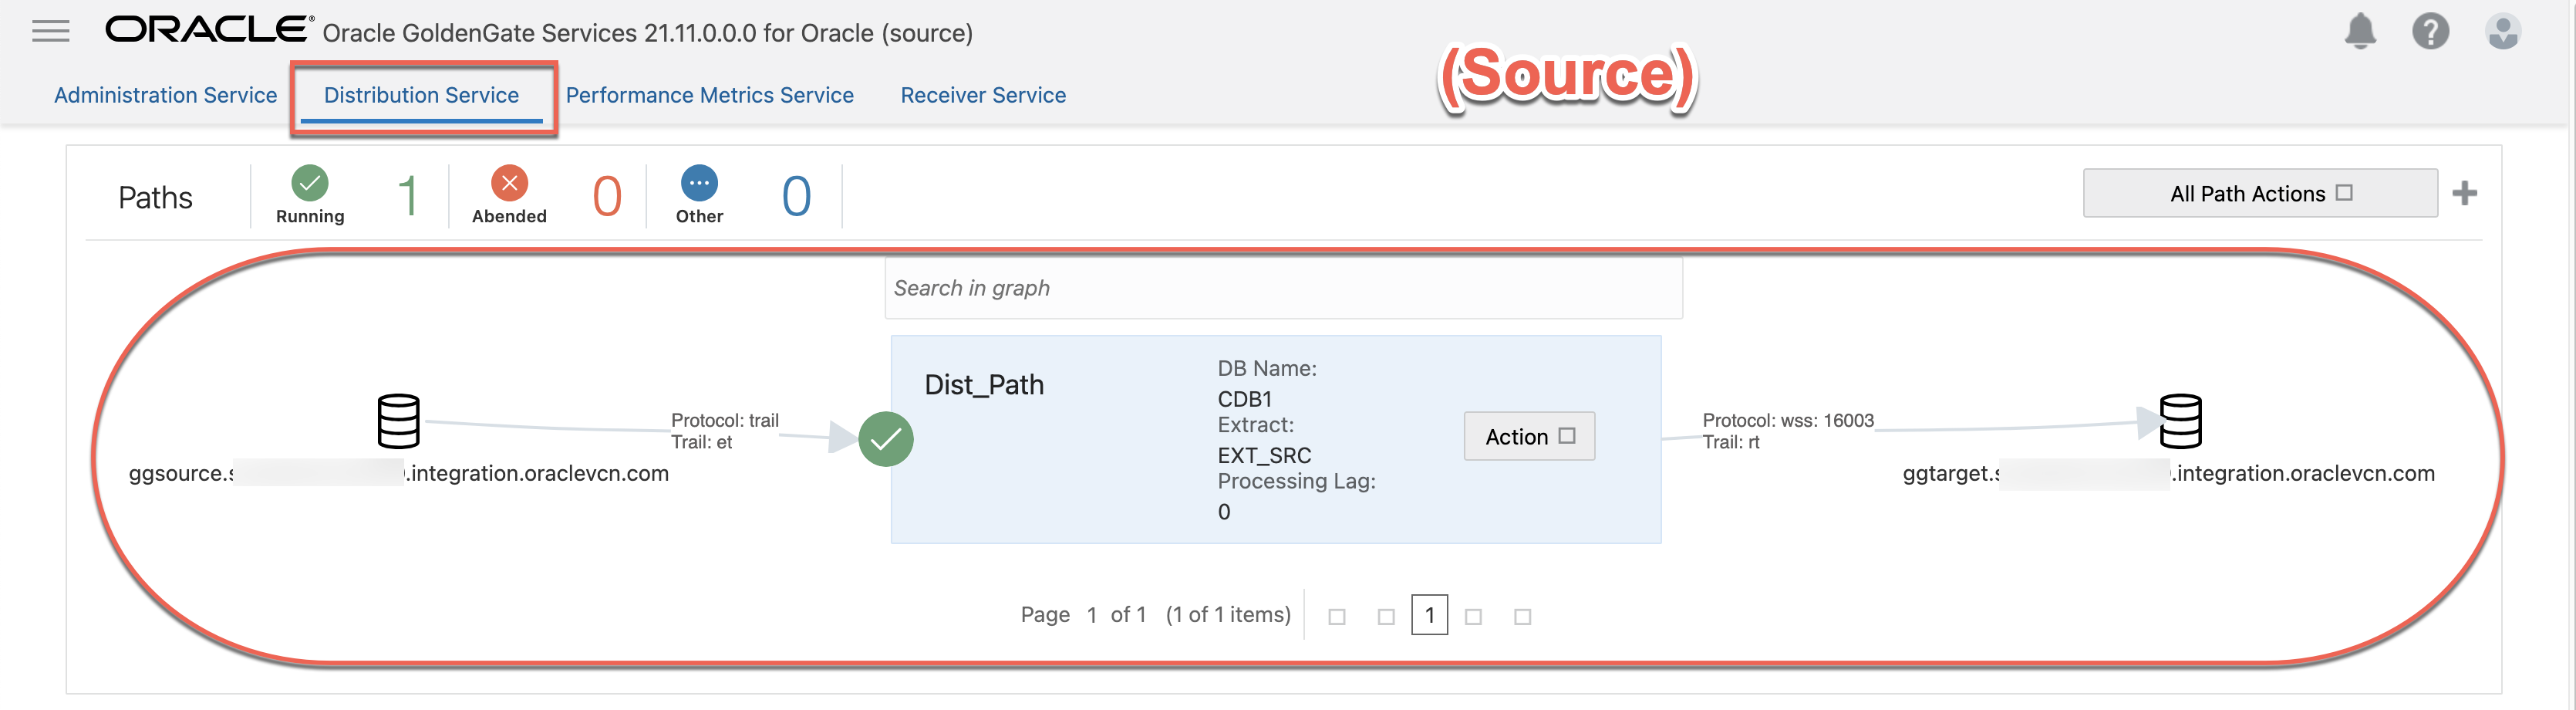The height and width of the screenshot is (710, 2576).
Task: Switch to the Administration Service tab
Action: (x=165, y=95)
